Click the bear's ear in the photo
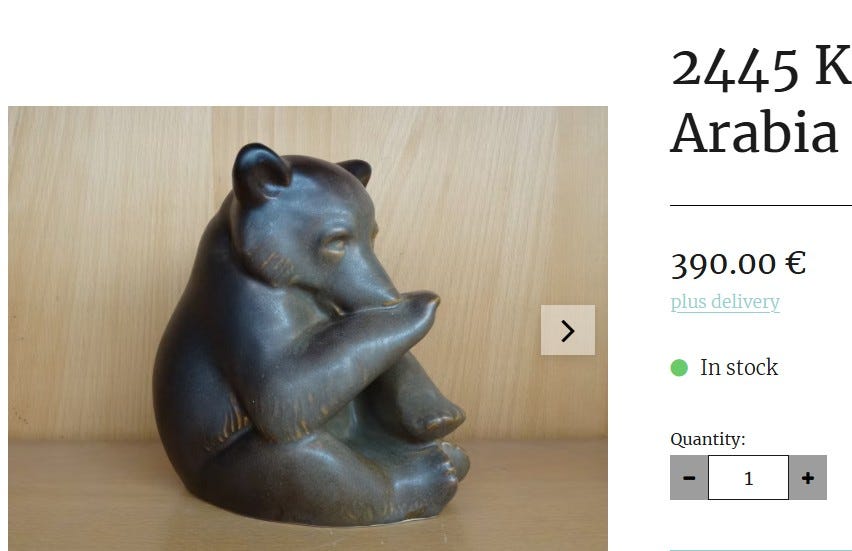 click(x=260, y=172)
